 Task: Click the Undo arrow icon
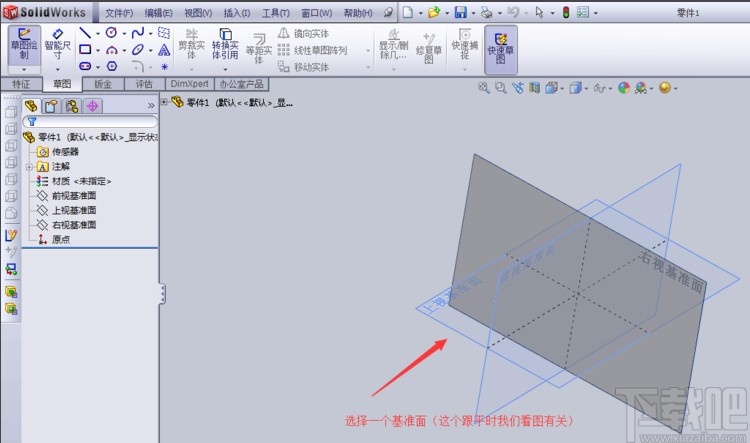coord(513,12)
